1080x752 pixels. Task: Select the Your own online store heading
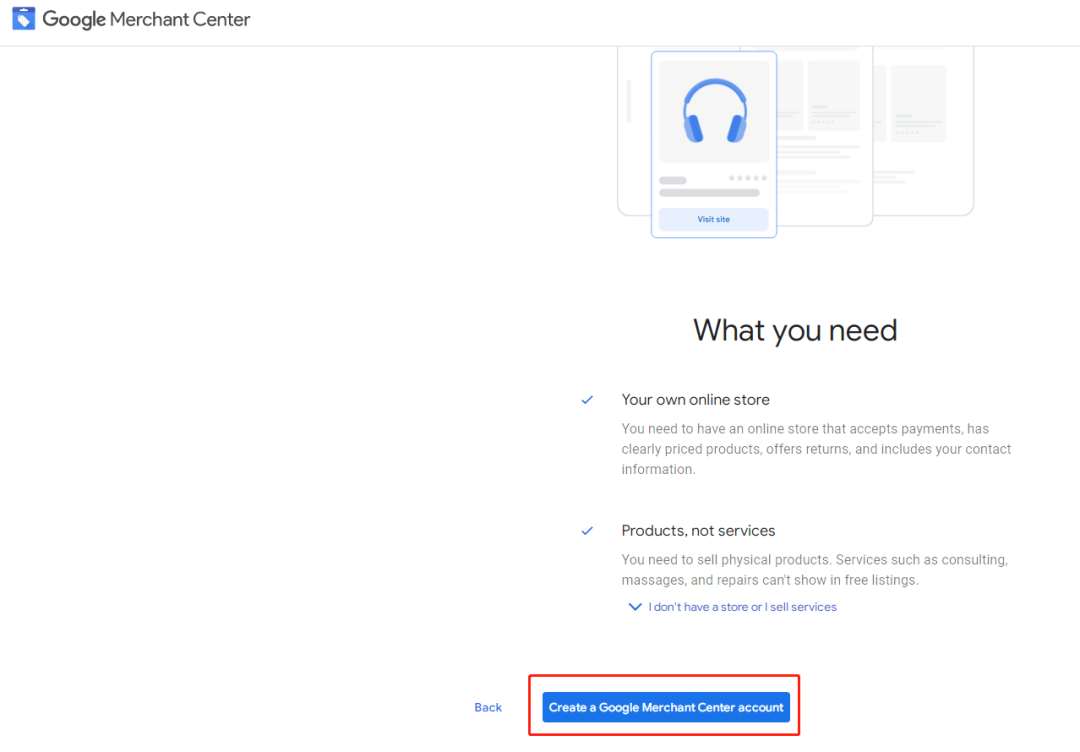coord(696,399)
